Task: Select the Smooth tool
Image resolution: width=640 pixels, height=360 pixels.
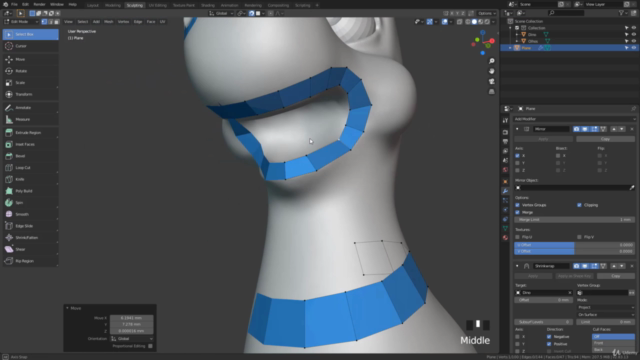Action: click(31, 214)
